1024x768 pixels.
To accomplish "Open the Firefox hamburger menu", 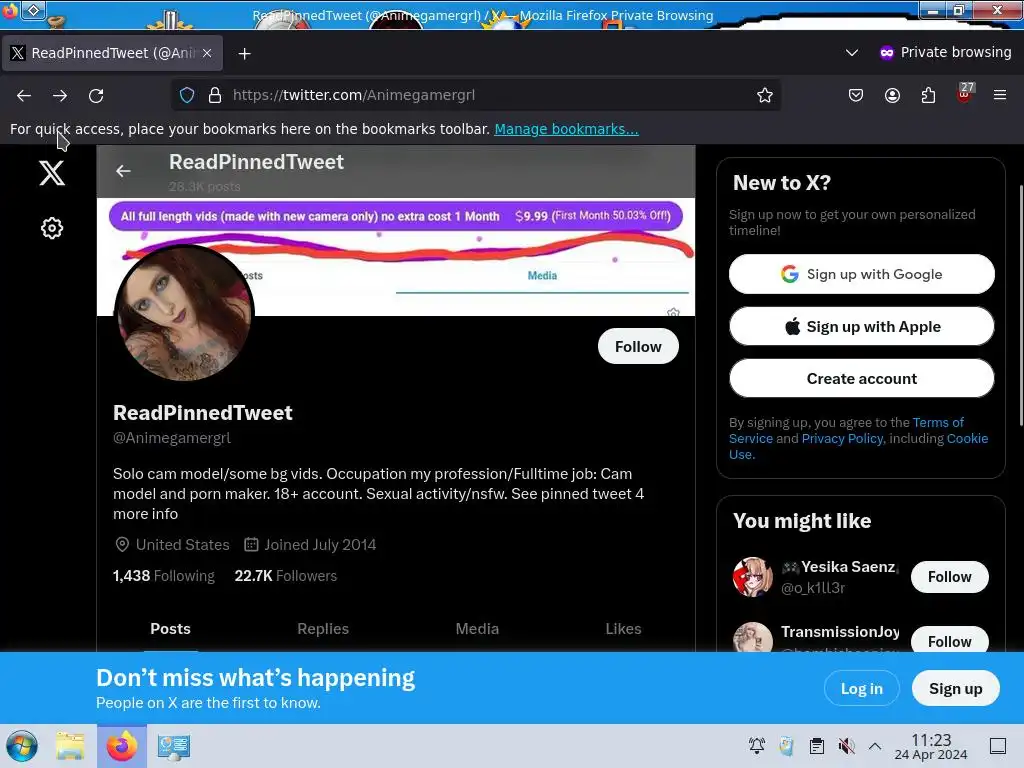I will (x=1000, y=95).
